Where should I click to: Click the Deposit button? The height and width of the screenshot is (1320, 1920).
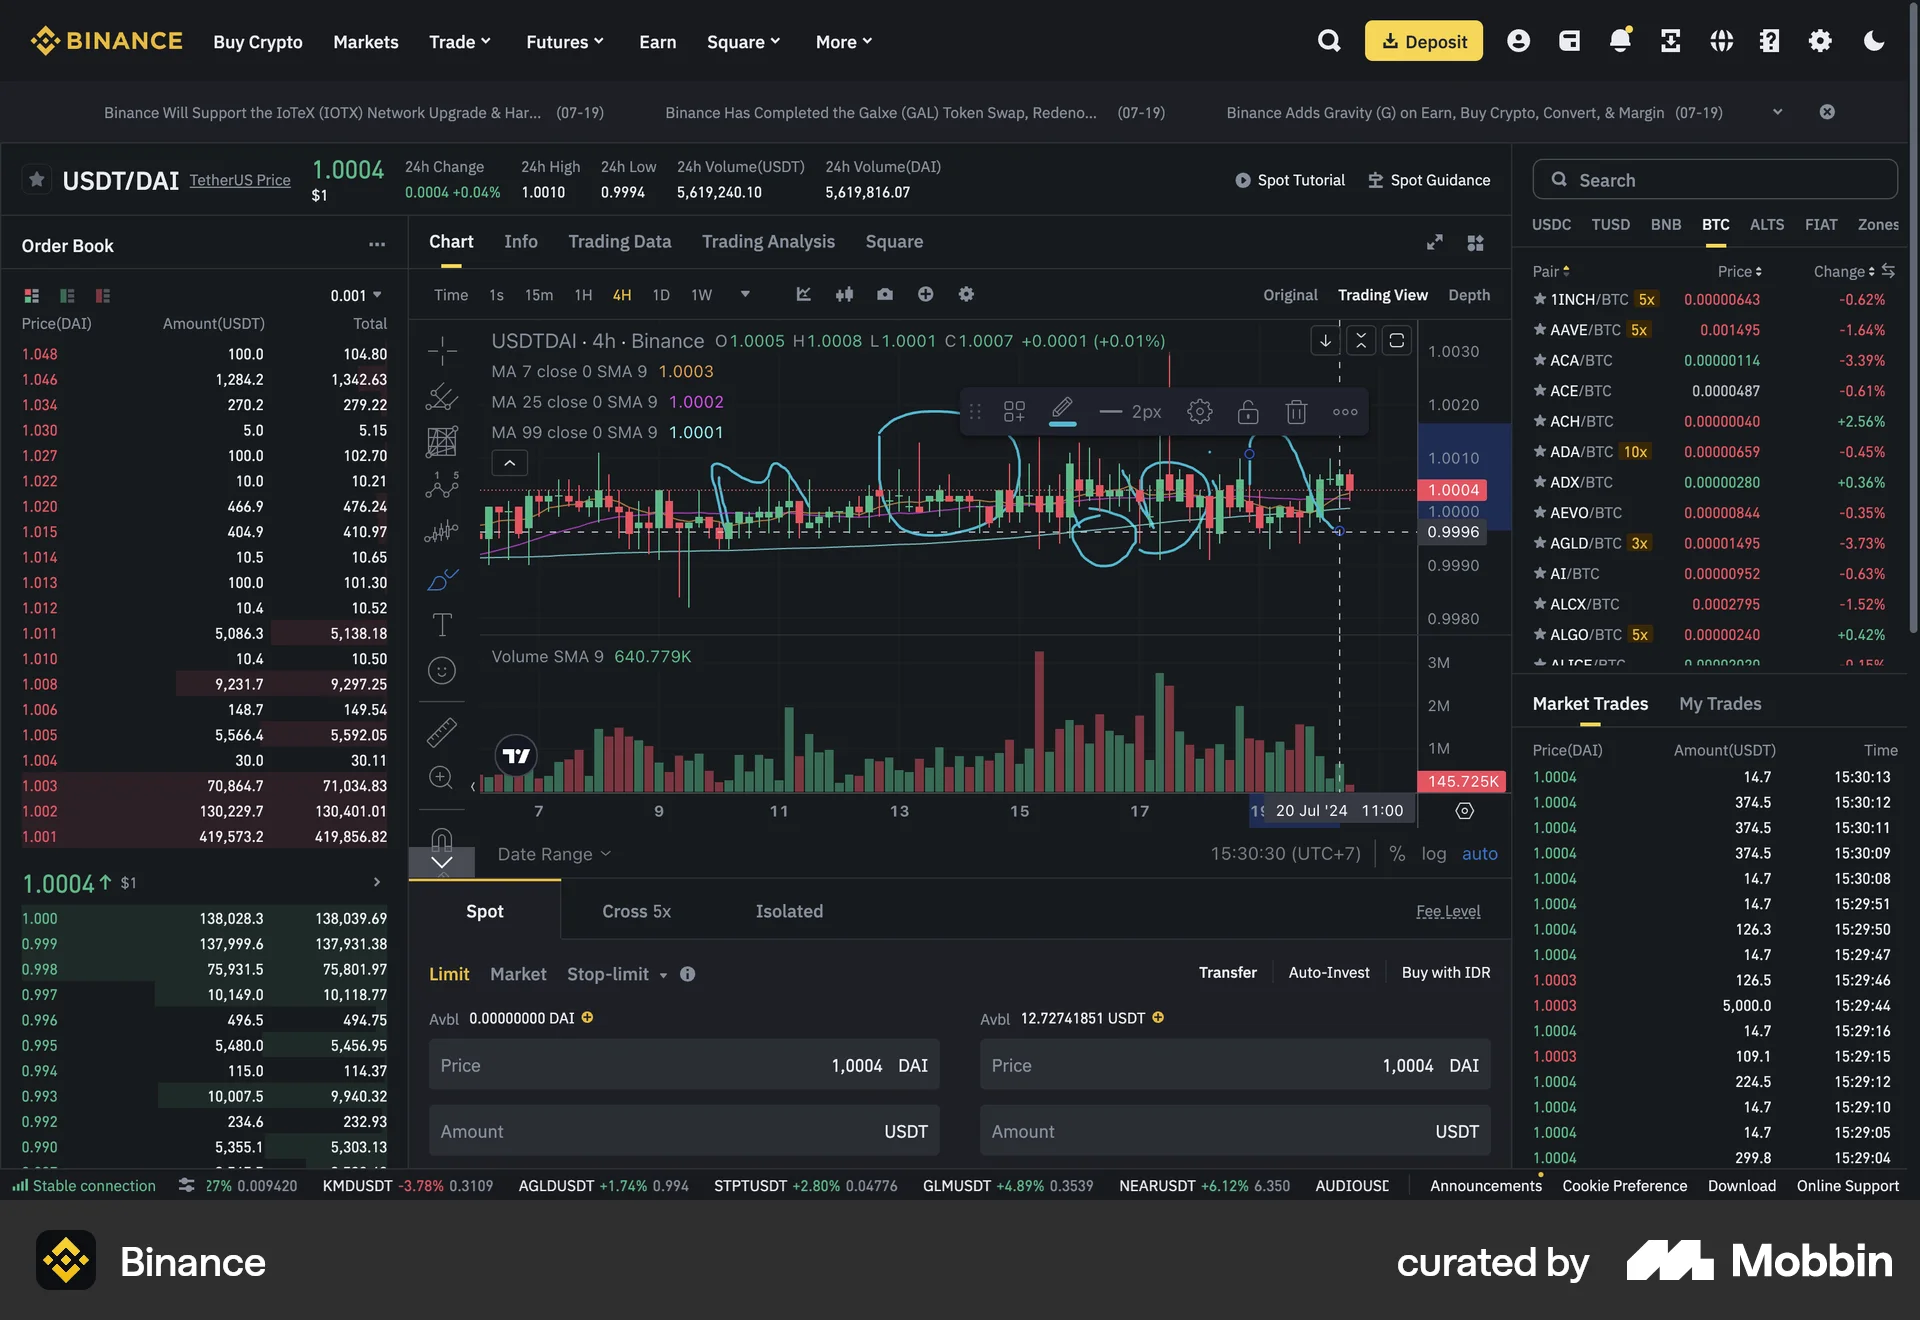point(1424,41)
